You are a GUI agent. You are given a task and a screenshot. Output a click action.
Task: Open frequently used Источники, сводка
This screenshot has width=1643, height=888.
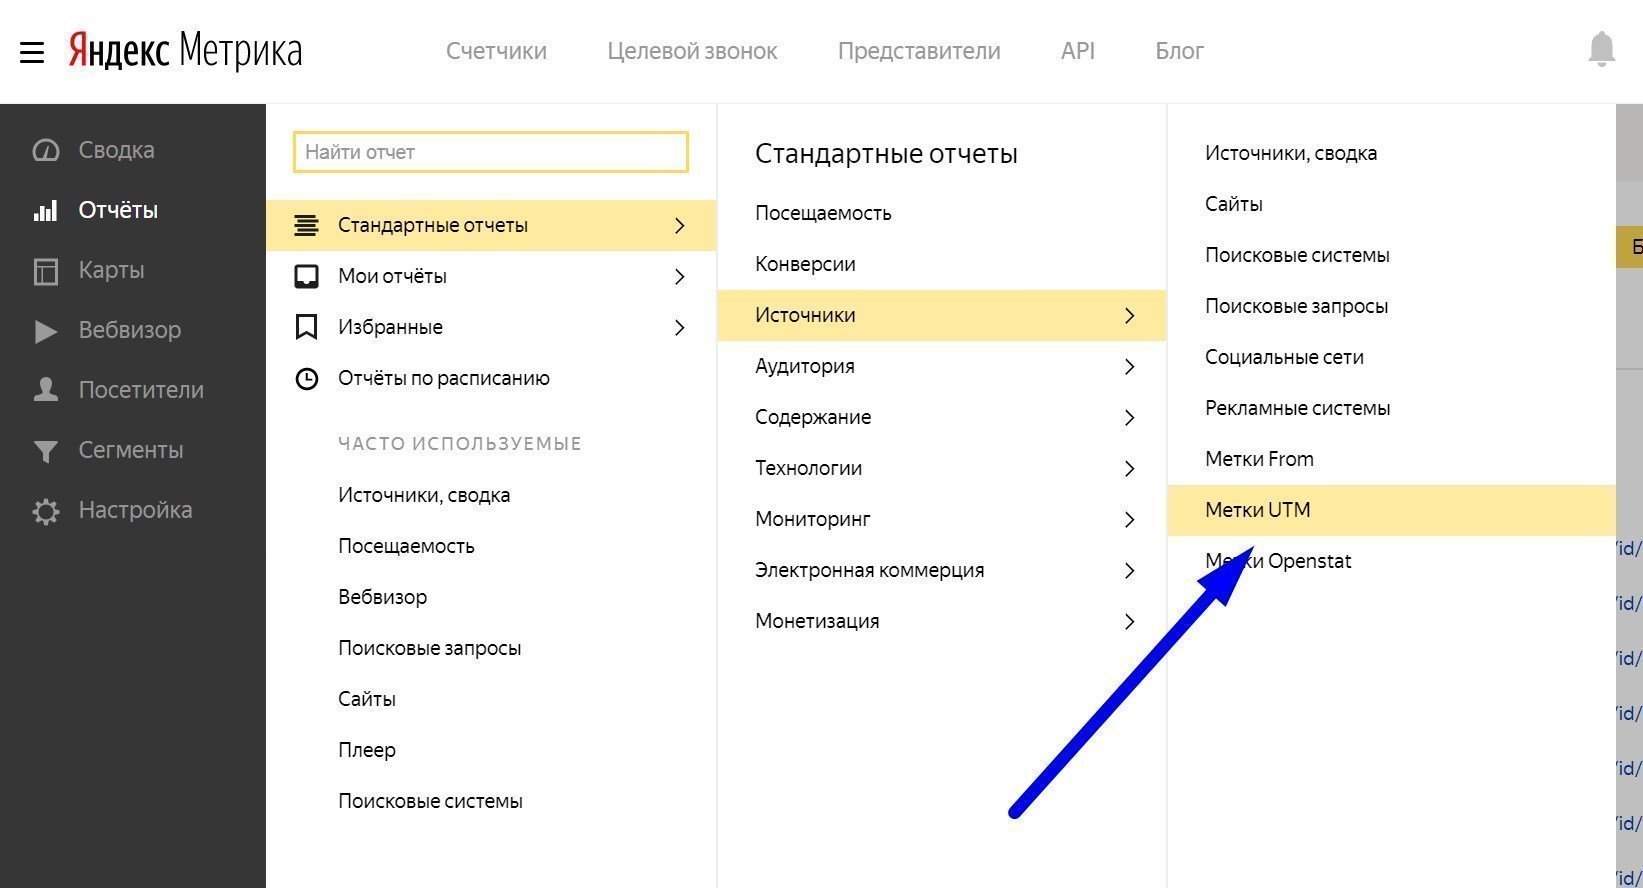[424, 495]
